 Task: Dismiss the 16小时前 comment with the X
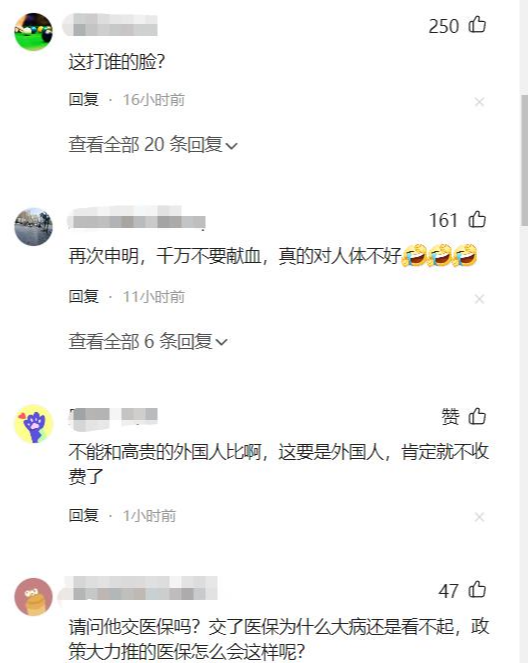point(479,102)
